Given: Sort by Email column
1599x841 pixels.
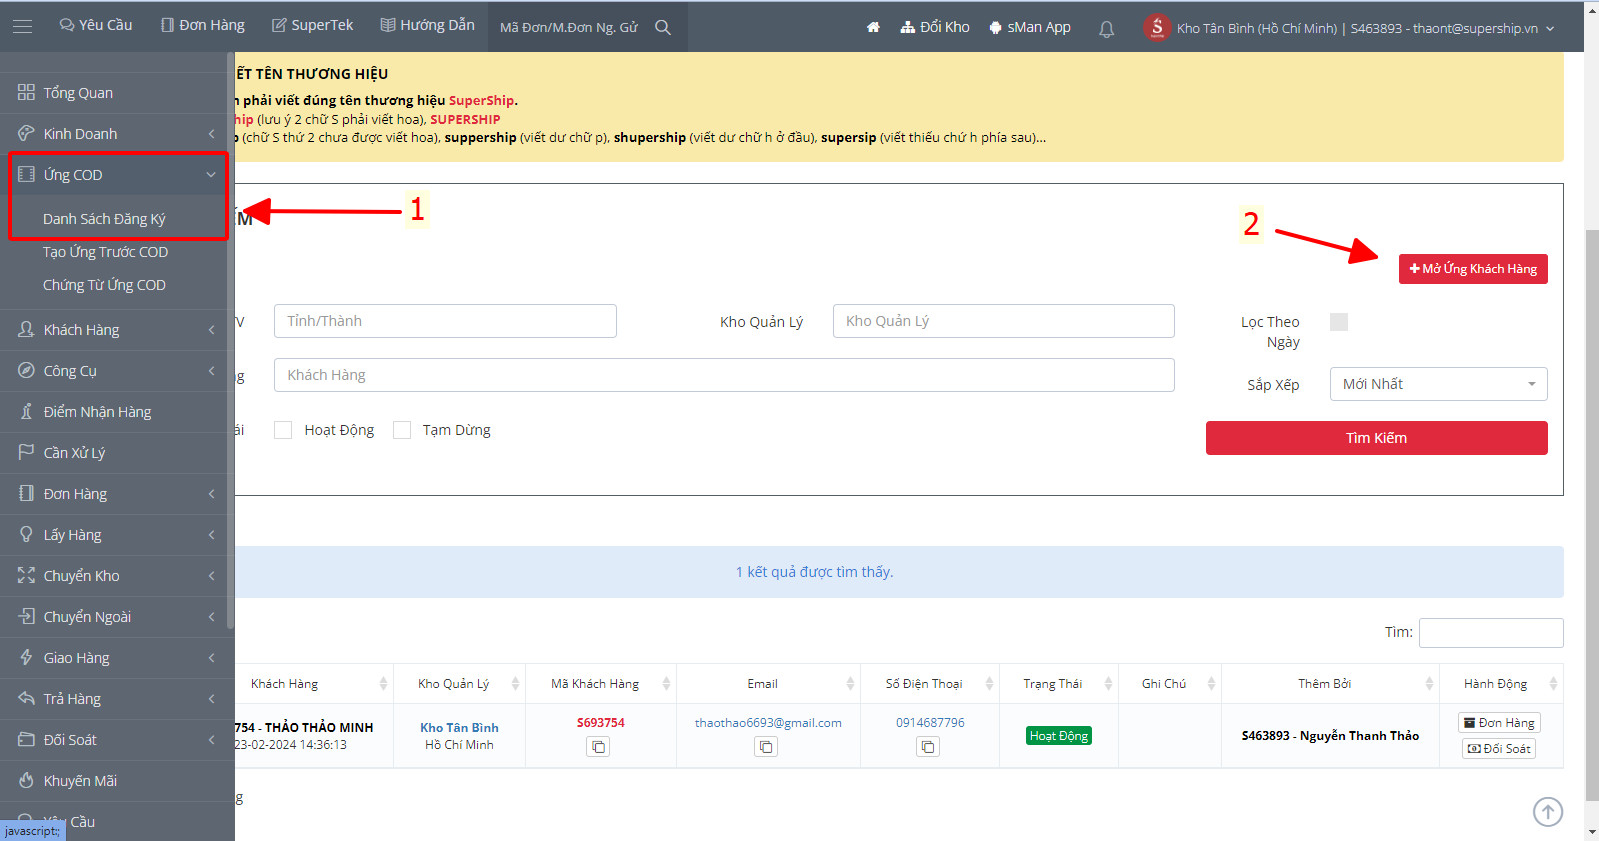Looking at the screenshot, I should tap(768, 684).
